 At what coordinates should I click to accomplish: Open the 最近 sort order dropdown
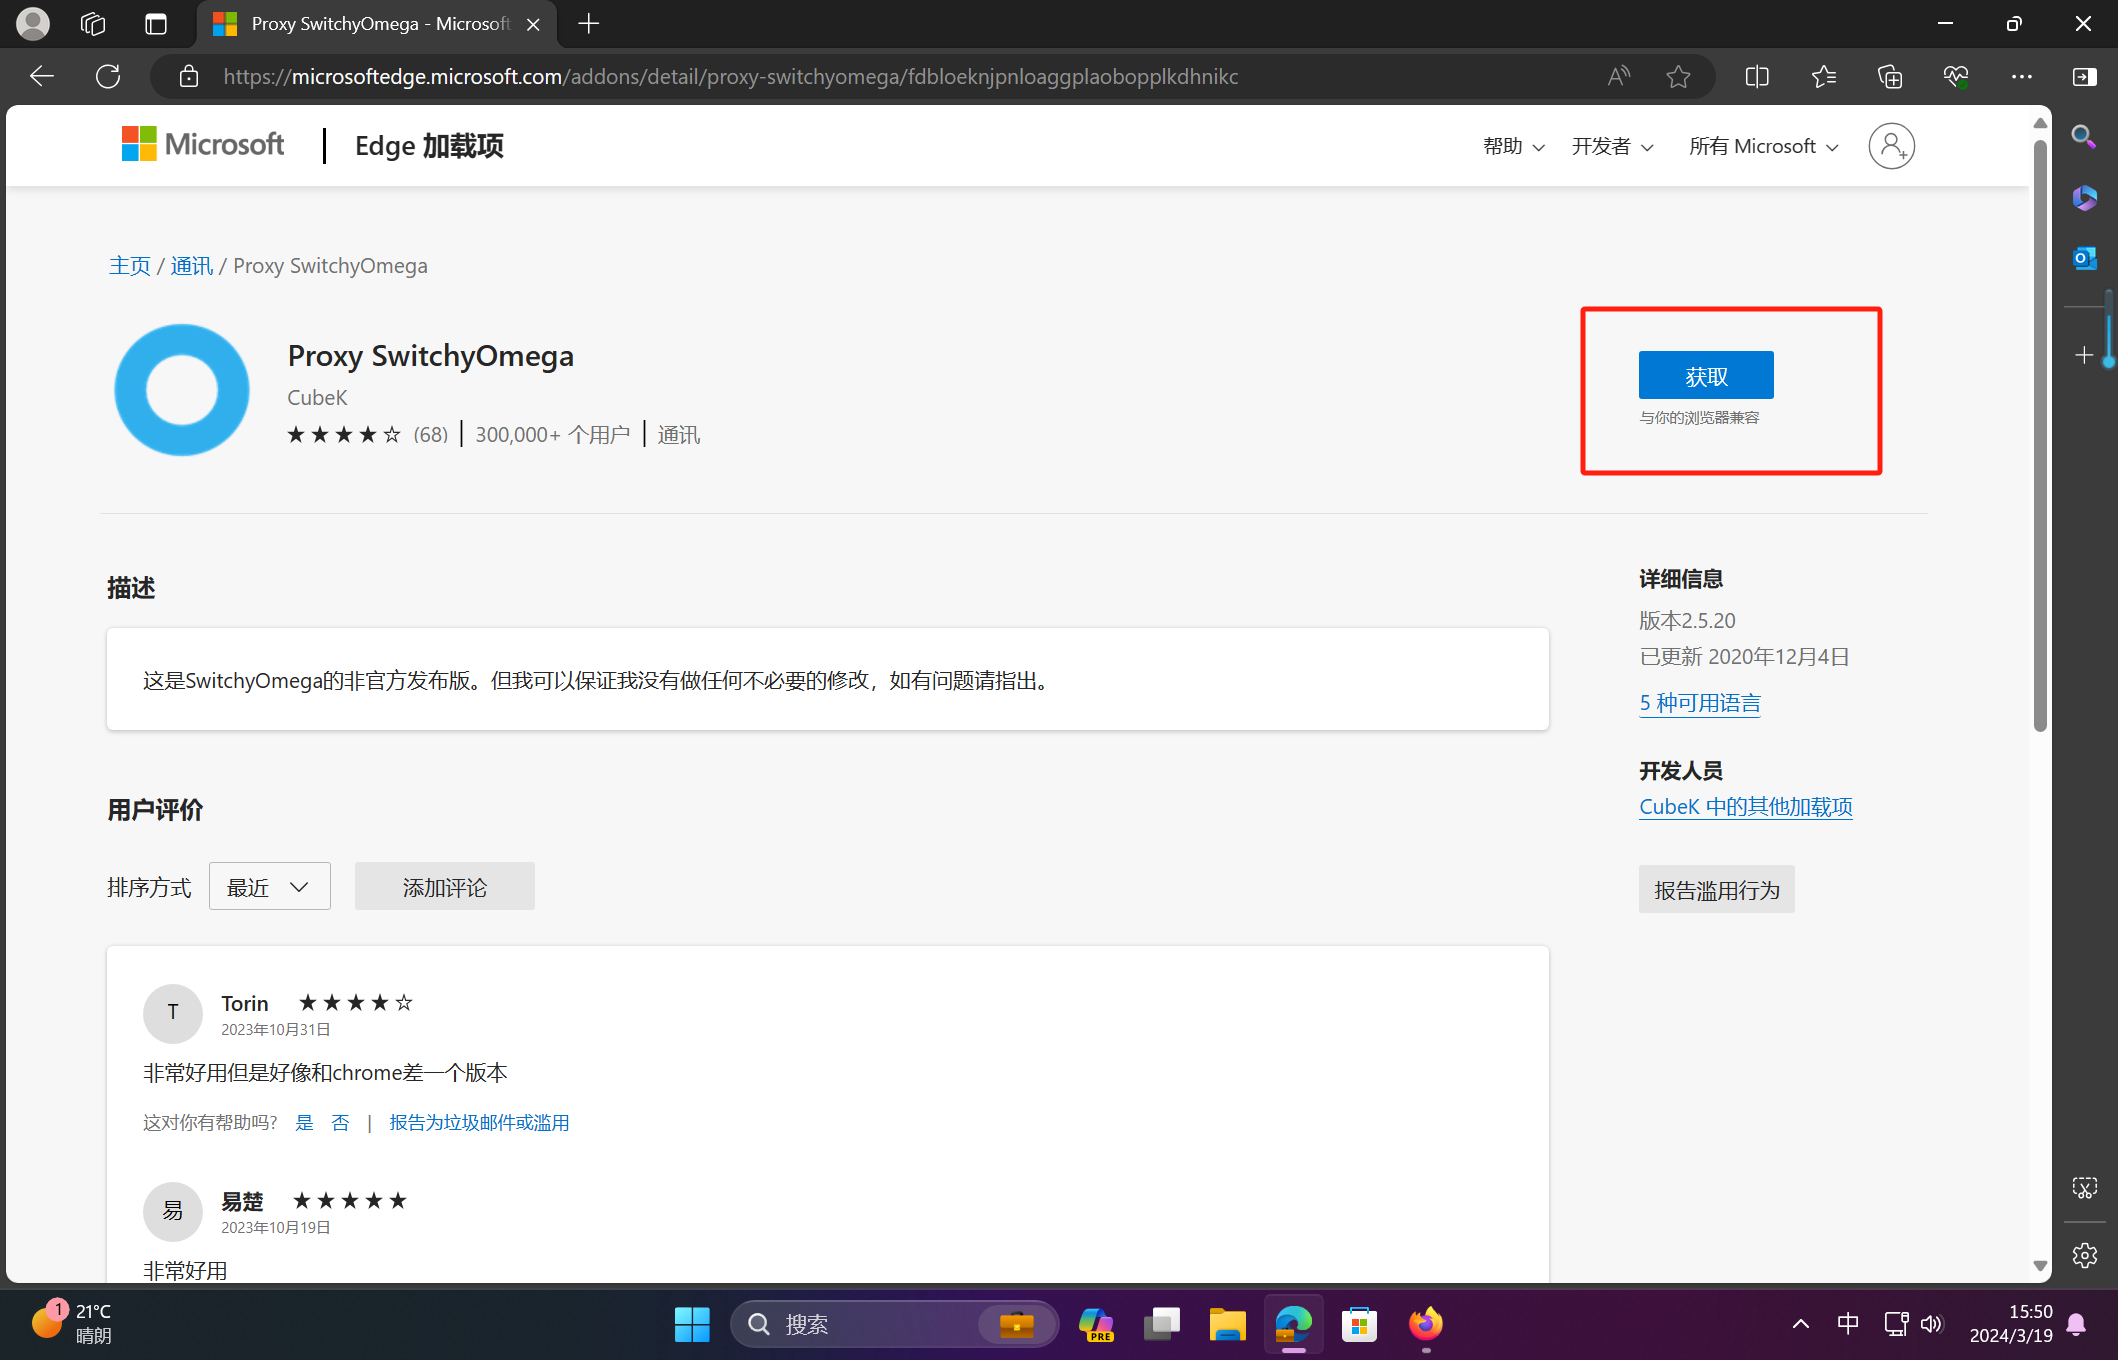(x=269, y=887)
